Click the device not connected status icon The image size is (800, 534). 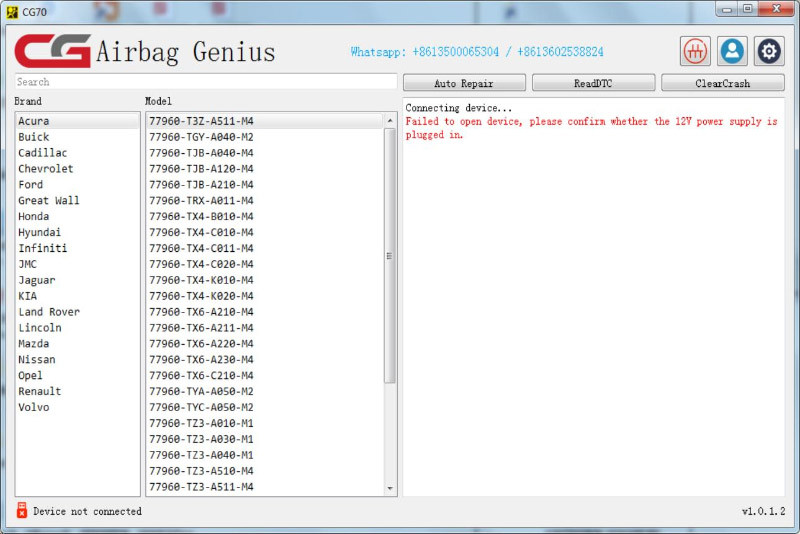pos(21,510)
